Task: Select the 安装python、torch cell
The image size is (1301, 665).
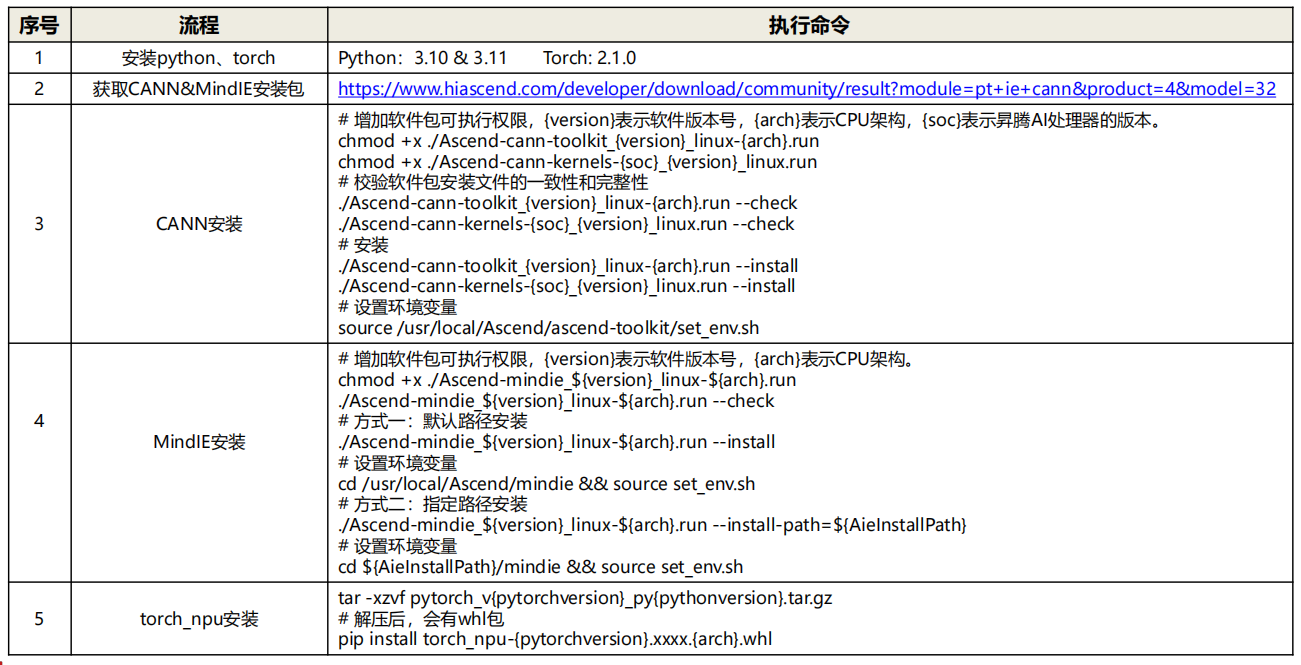Action: point(199,58)
